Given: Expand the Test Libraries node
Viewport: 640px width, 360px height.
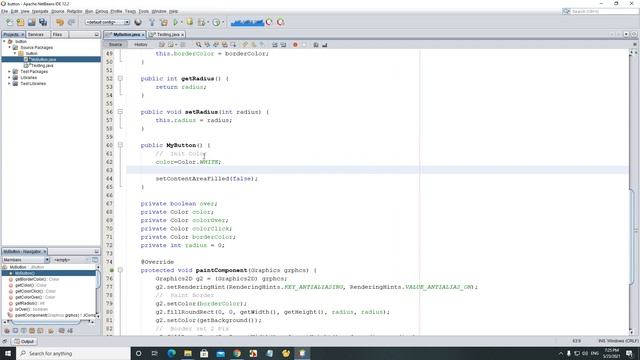Looking at the screenshot, I should click(x=9, y=83).
